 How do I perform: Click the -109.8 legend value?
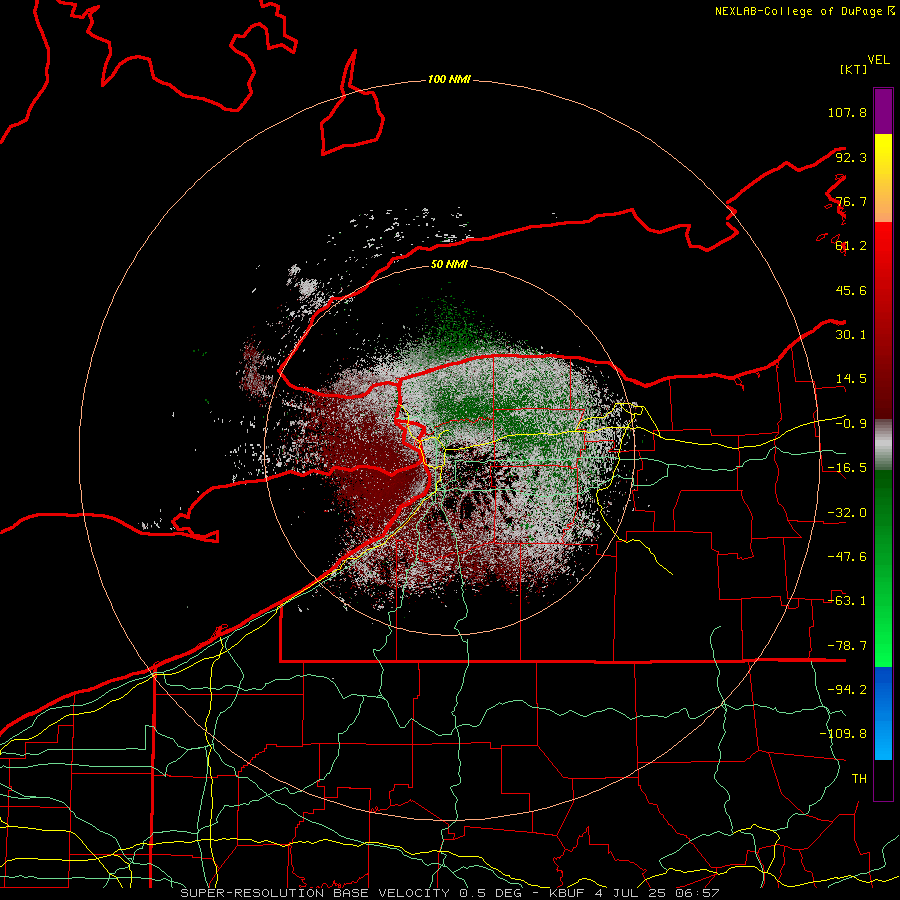pos(843,734)
